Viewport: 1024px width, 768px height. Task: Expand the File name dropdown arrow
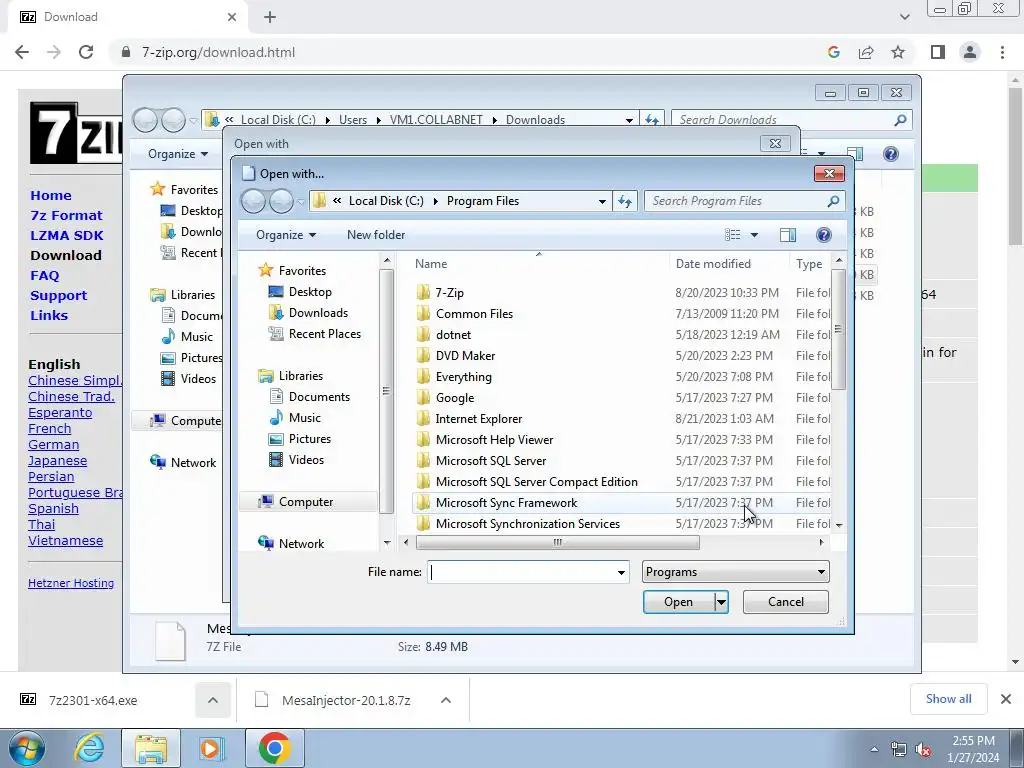pos(621,573)
